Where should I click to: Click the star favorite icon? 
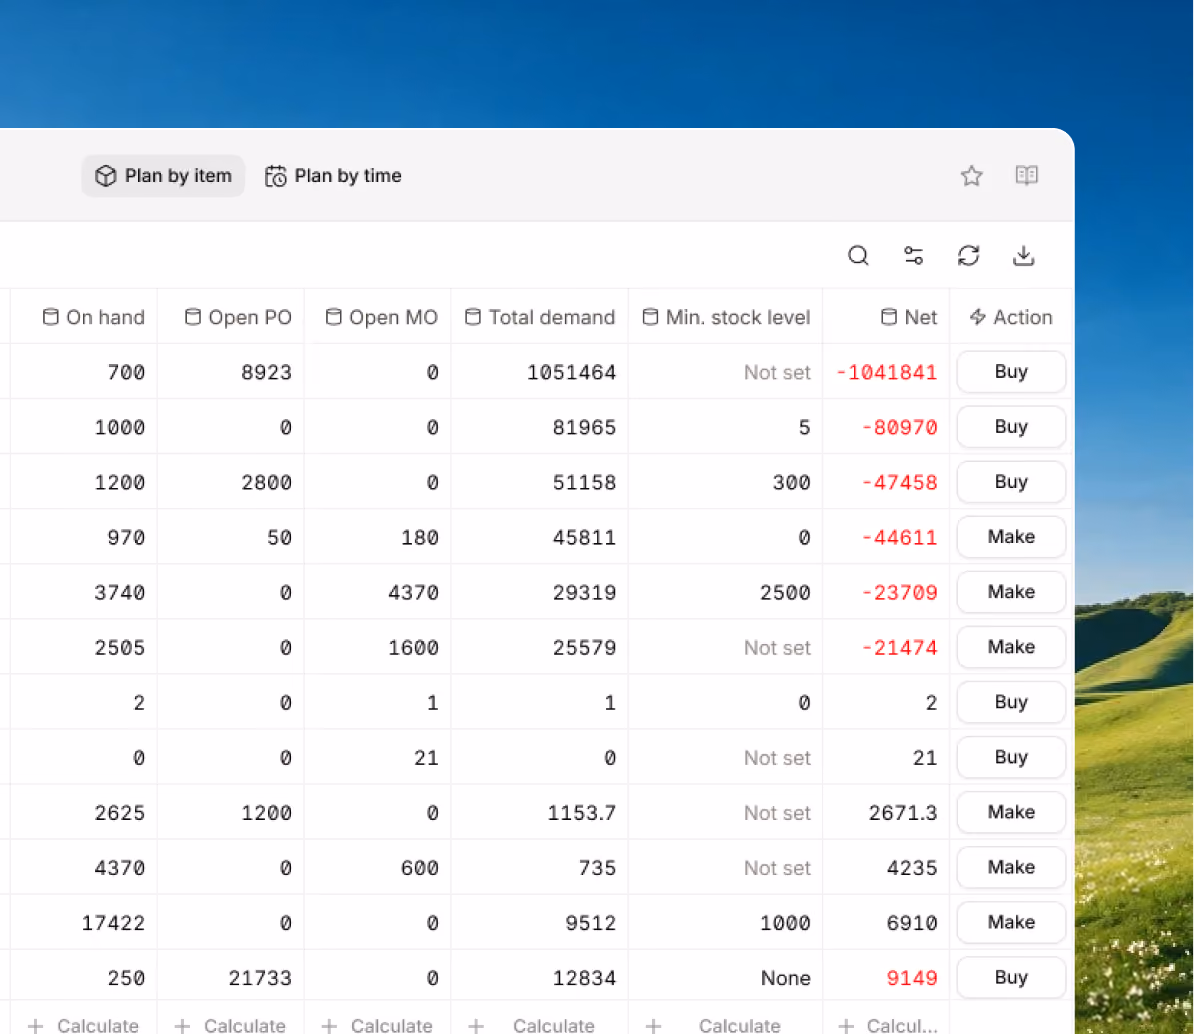[971, 176]
